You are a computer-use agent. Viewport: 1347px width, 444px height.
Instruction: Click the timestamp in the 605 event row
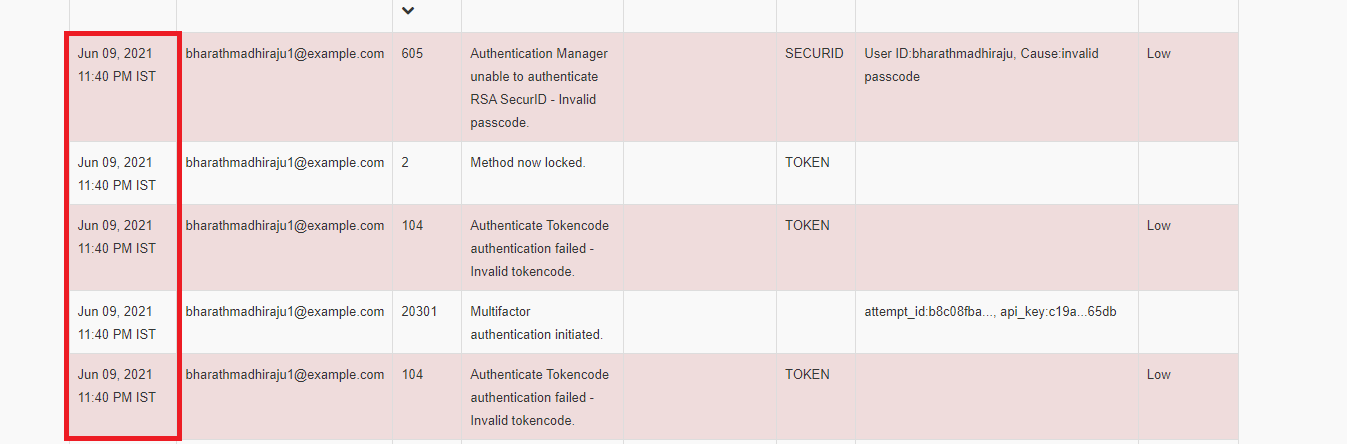pyautogui.click(x=117, y=65)
